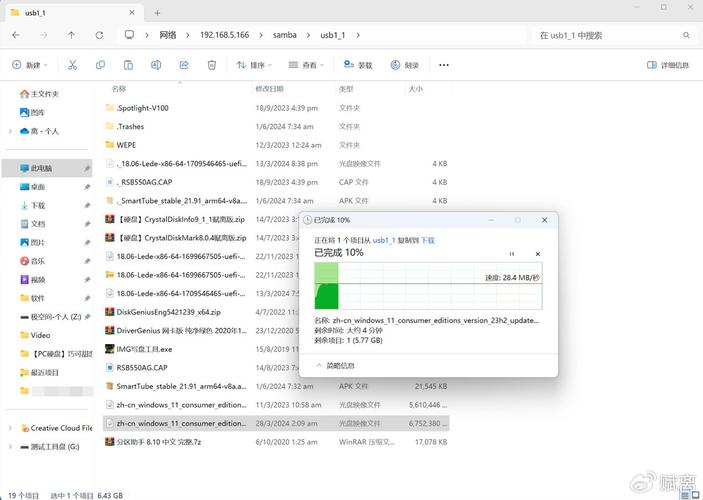The height and width of the screenshot is (500, 703).
Task: Click the Delete trash icon
Action: tap(212, 65)
